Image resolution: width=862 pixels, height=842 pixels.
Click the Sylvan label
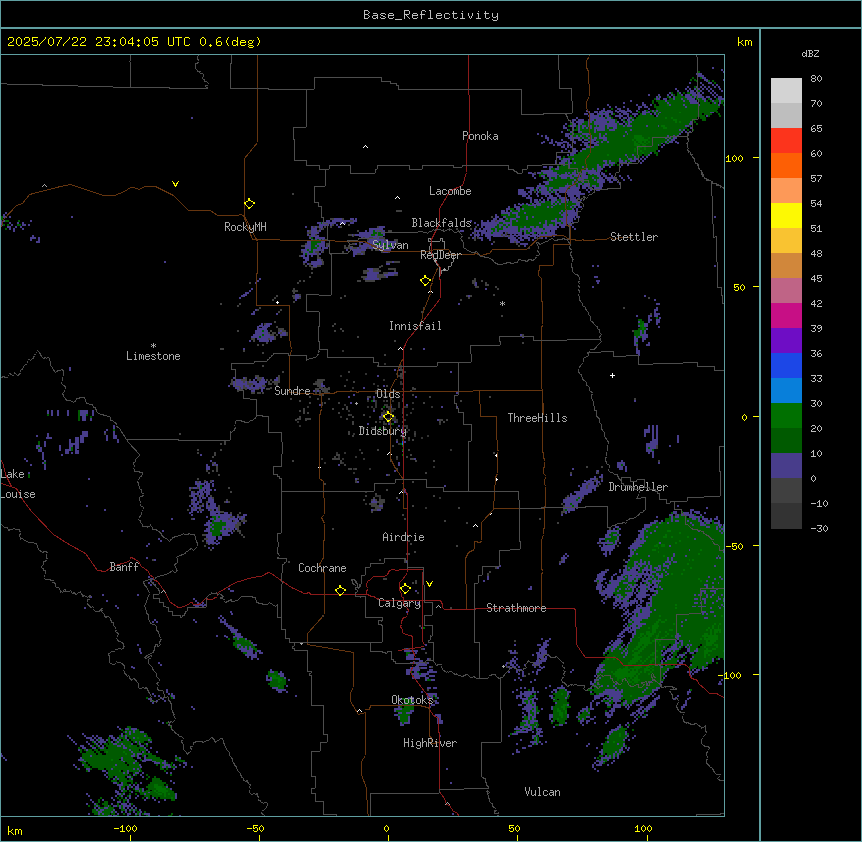point(390,245)
